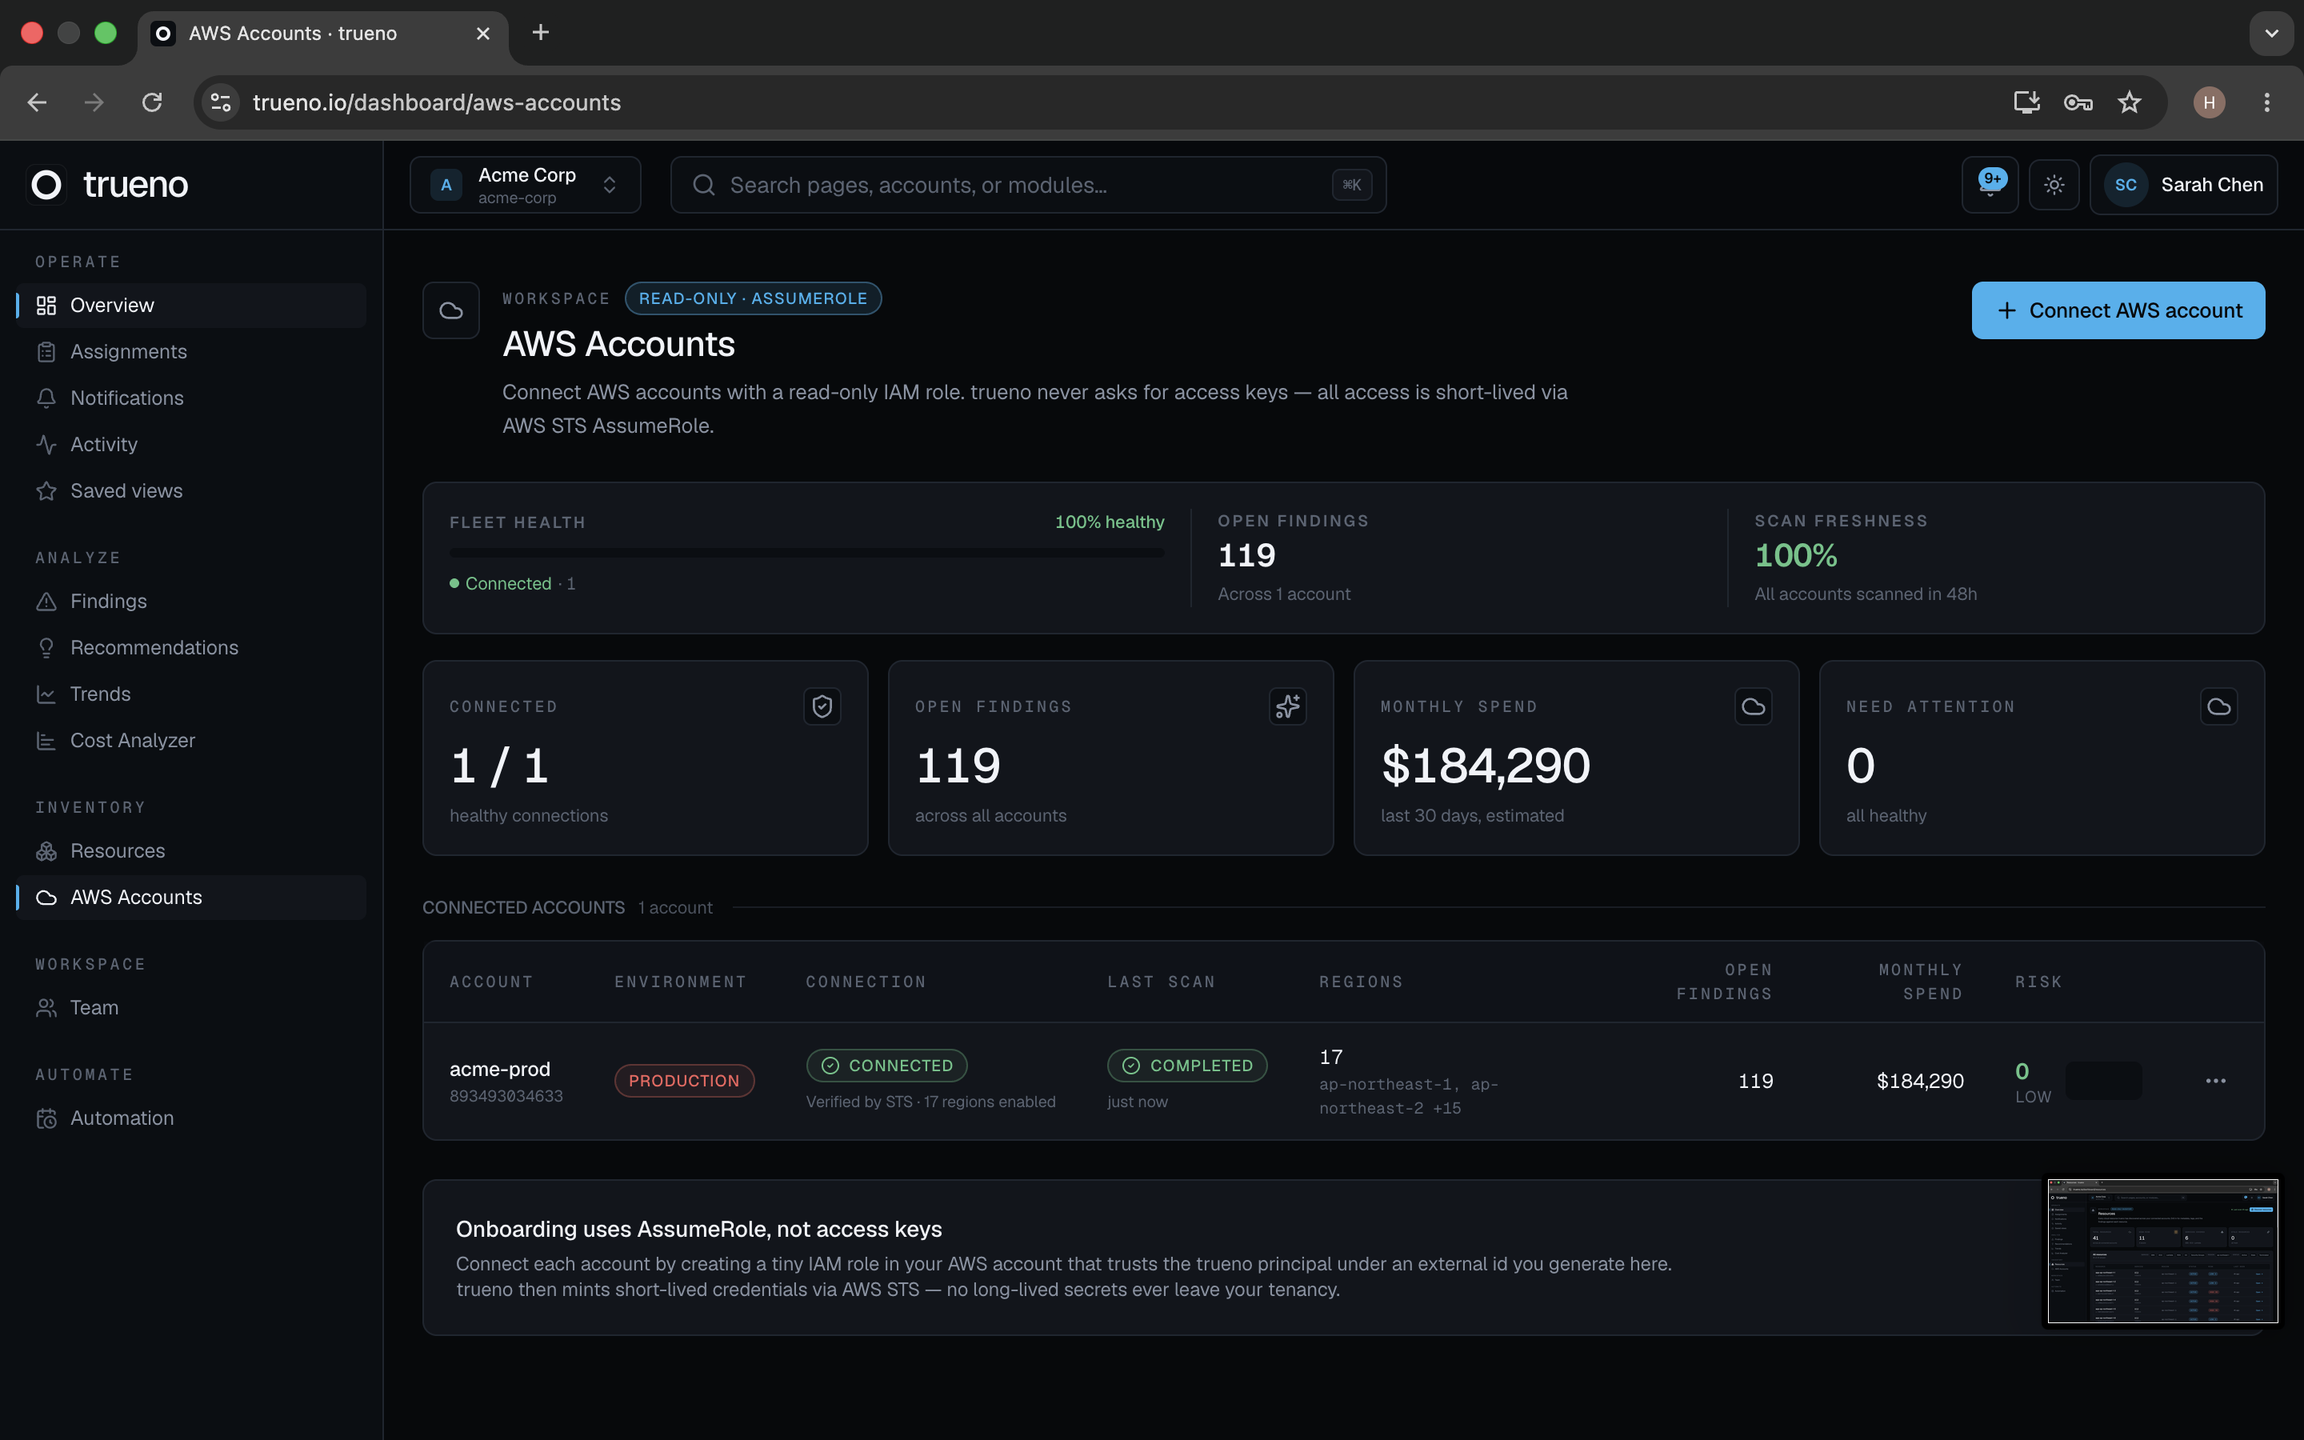2304x1440 pixels.
Task: Click the cloud icon on Monthly Spend card
Action: coord(1753,707)
